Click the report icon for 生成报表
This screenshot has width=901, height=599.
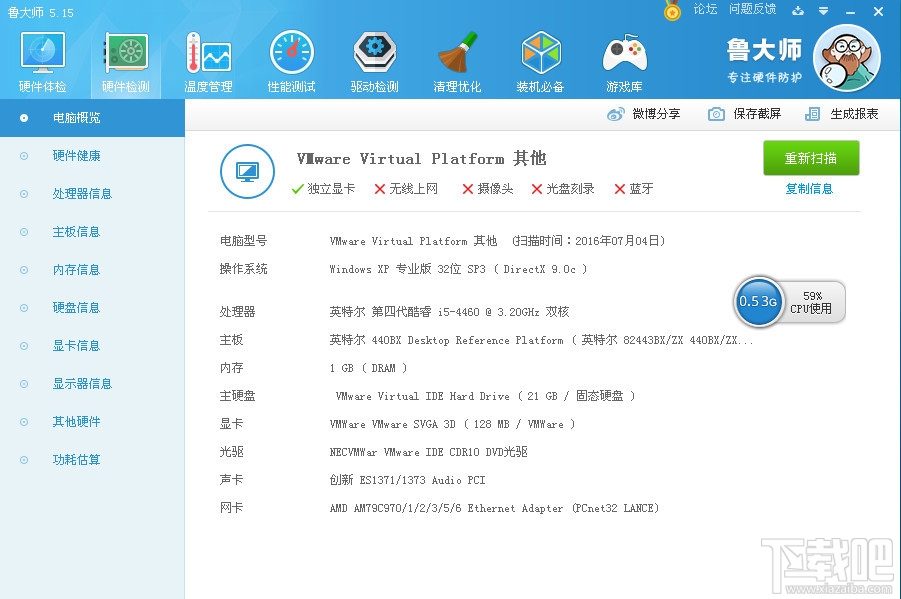click(x=813, y=114)
